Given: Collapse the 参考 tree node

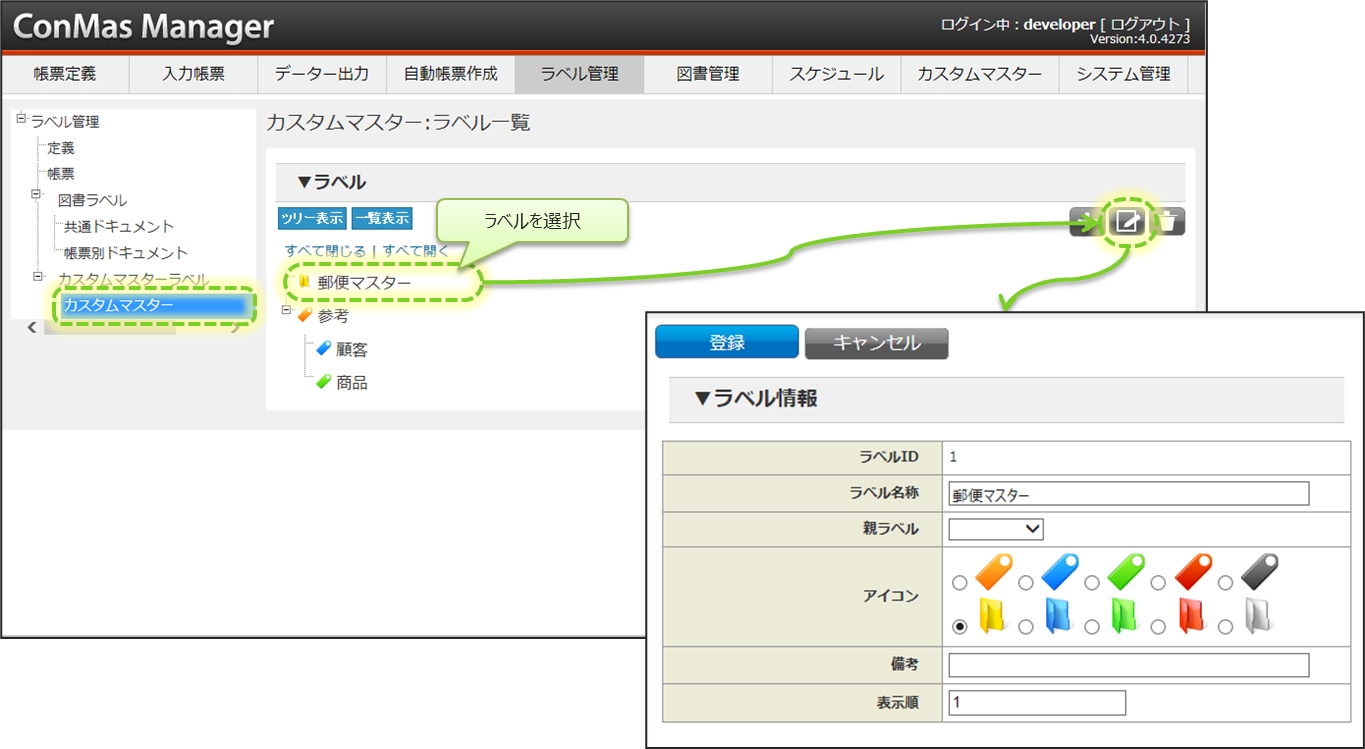Looking at the screenshot, I should 286,312.
